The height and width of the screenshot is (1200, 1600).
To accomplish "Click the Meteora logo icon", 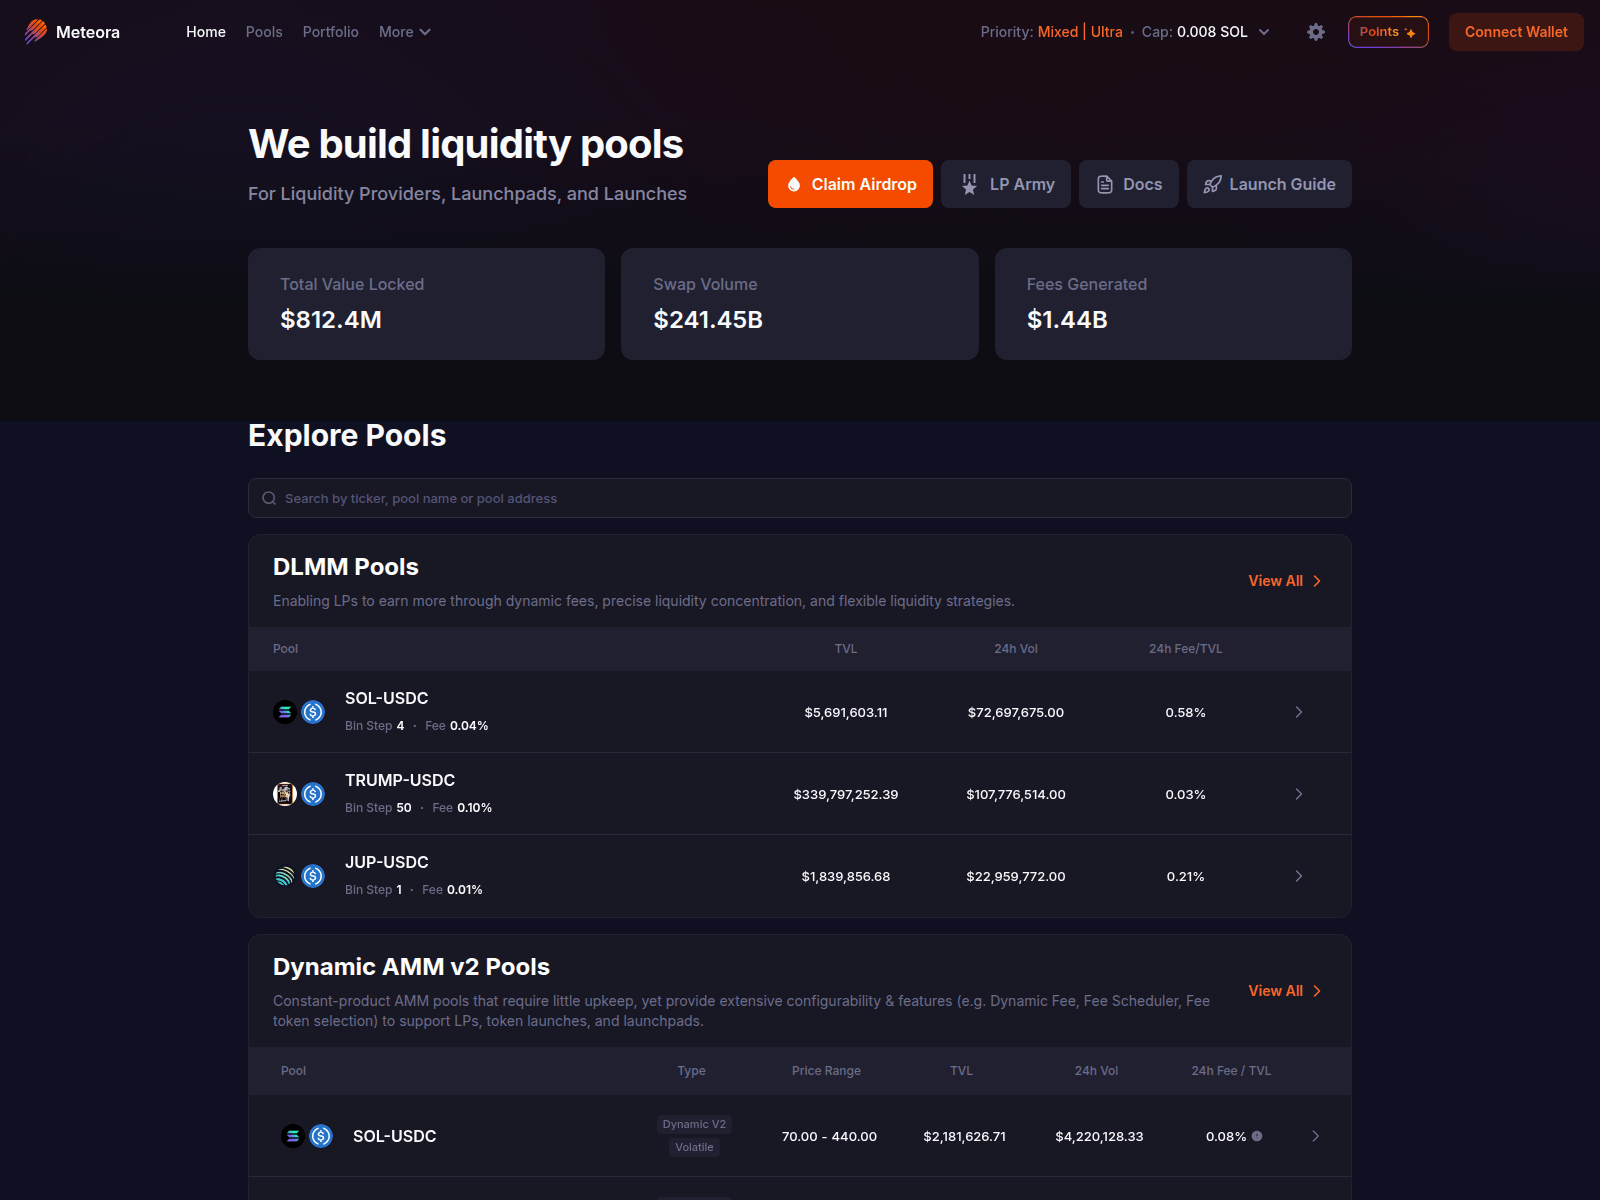I will (x=36, y=32).
